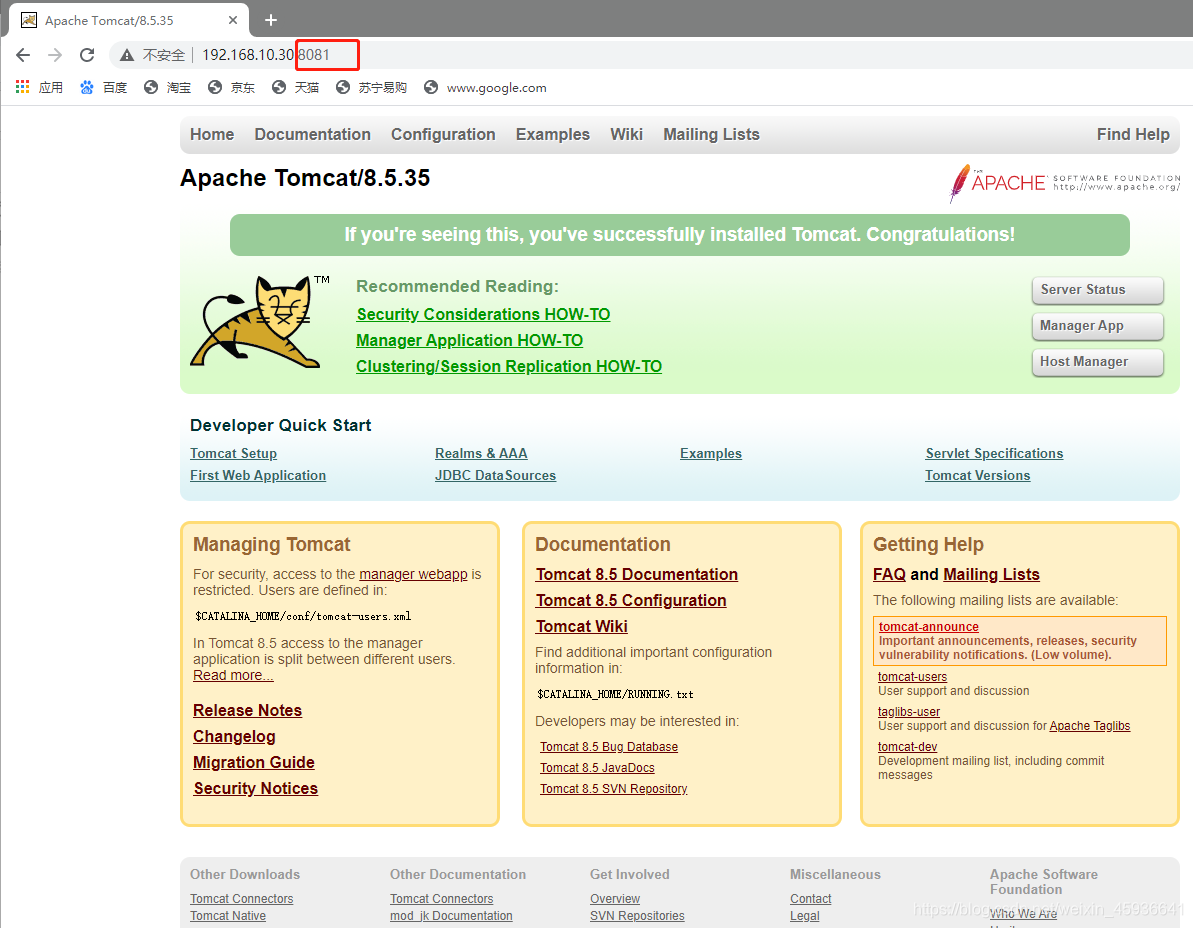Click the not-secure warning triangle icon
The width and height of the screenshot is (1193, 928).
pyautogui.click(x=127, y=55)
